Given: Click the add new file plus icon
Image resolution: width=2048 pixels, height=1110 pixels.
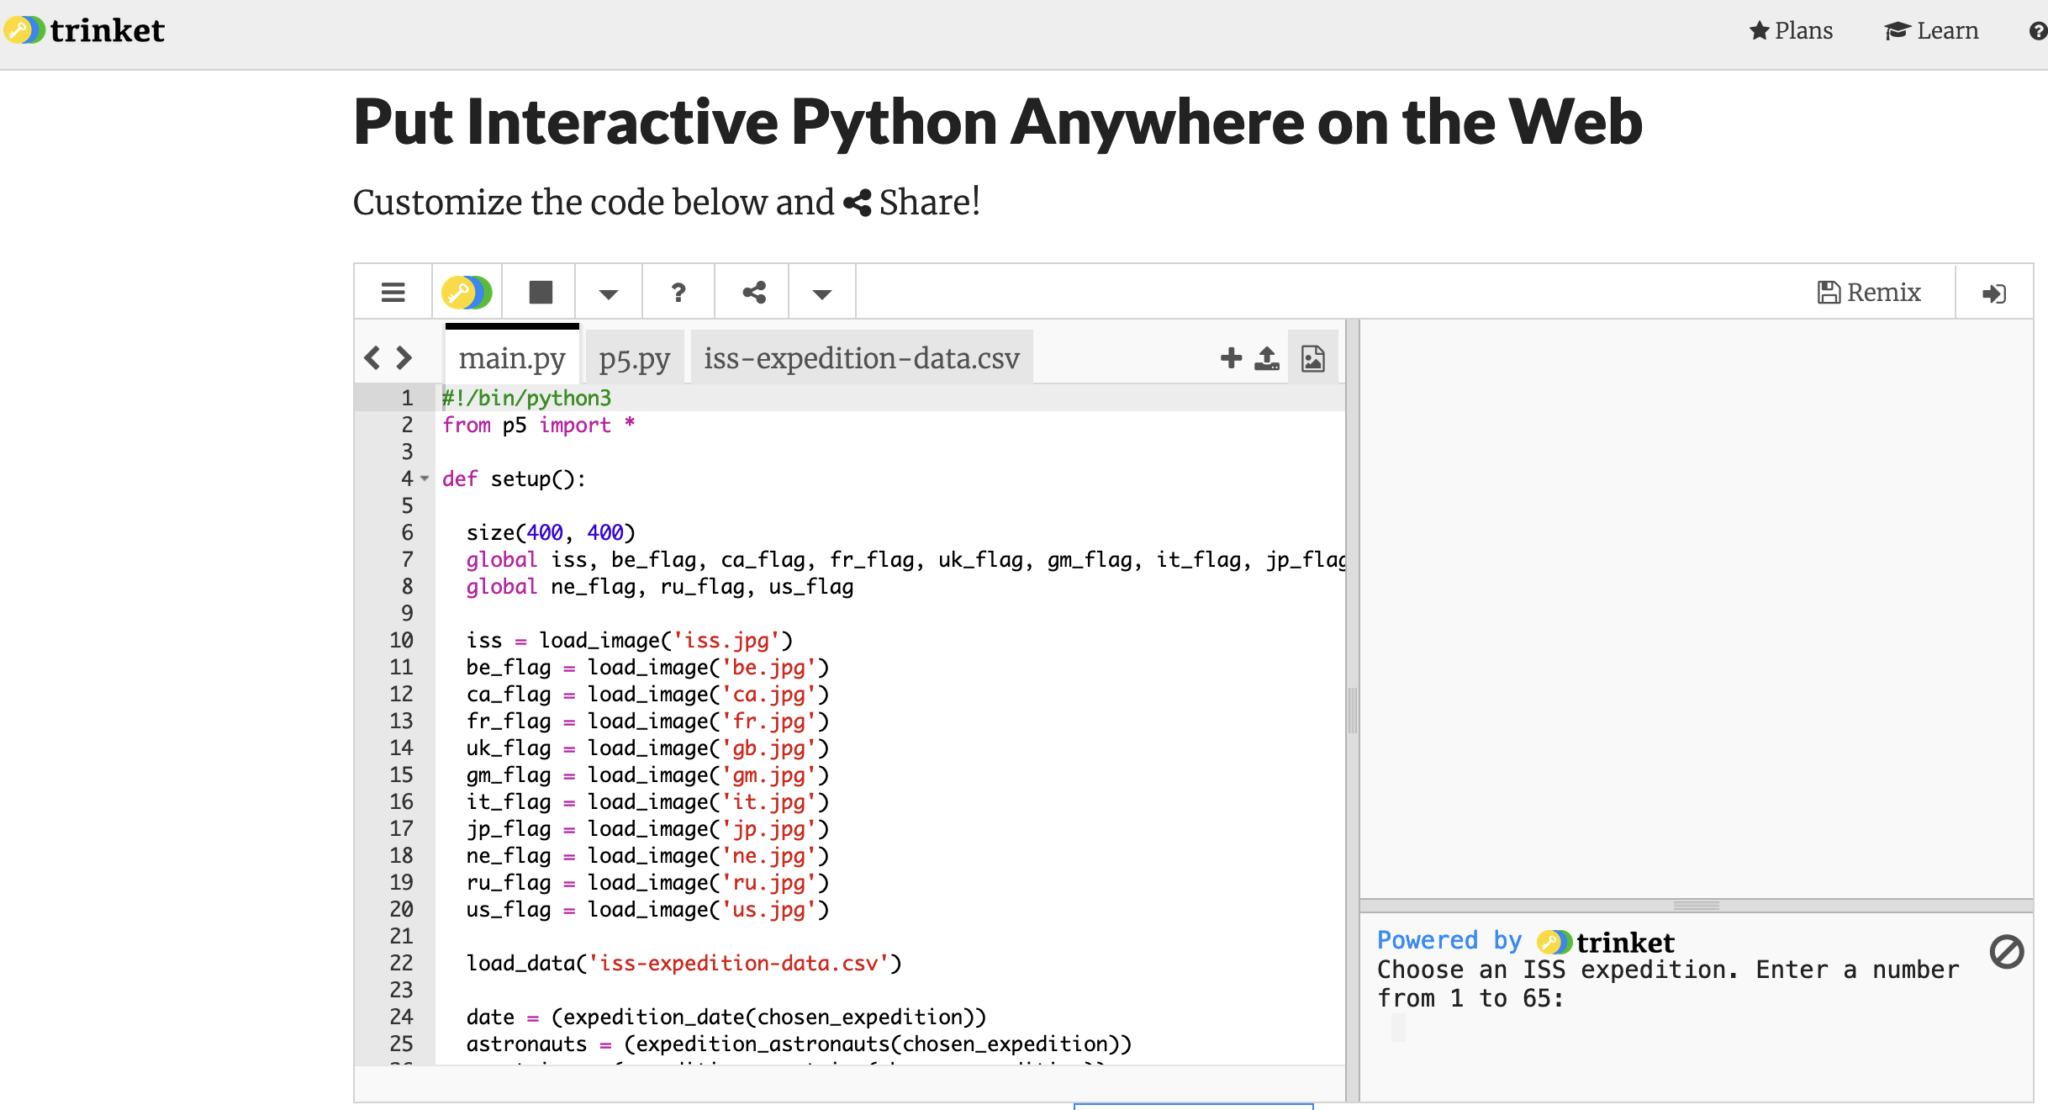Looking at the screenshot, I should pos(1231,358).
